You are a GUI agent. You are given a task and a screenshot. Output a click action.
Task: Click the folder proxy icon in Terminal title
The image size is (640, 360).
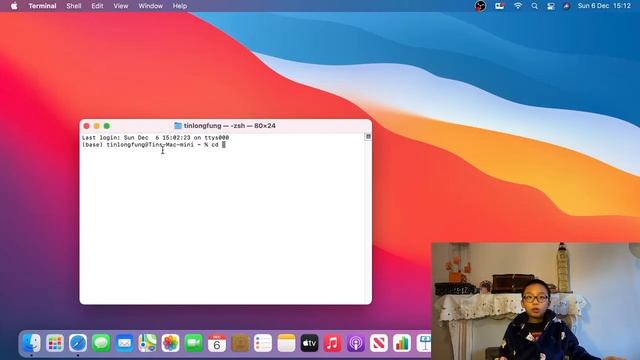(x=178, y=126)
